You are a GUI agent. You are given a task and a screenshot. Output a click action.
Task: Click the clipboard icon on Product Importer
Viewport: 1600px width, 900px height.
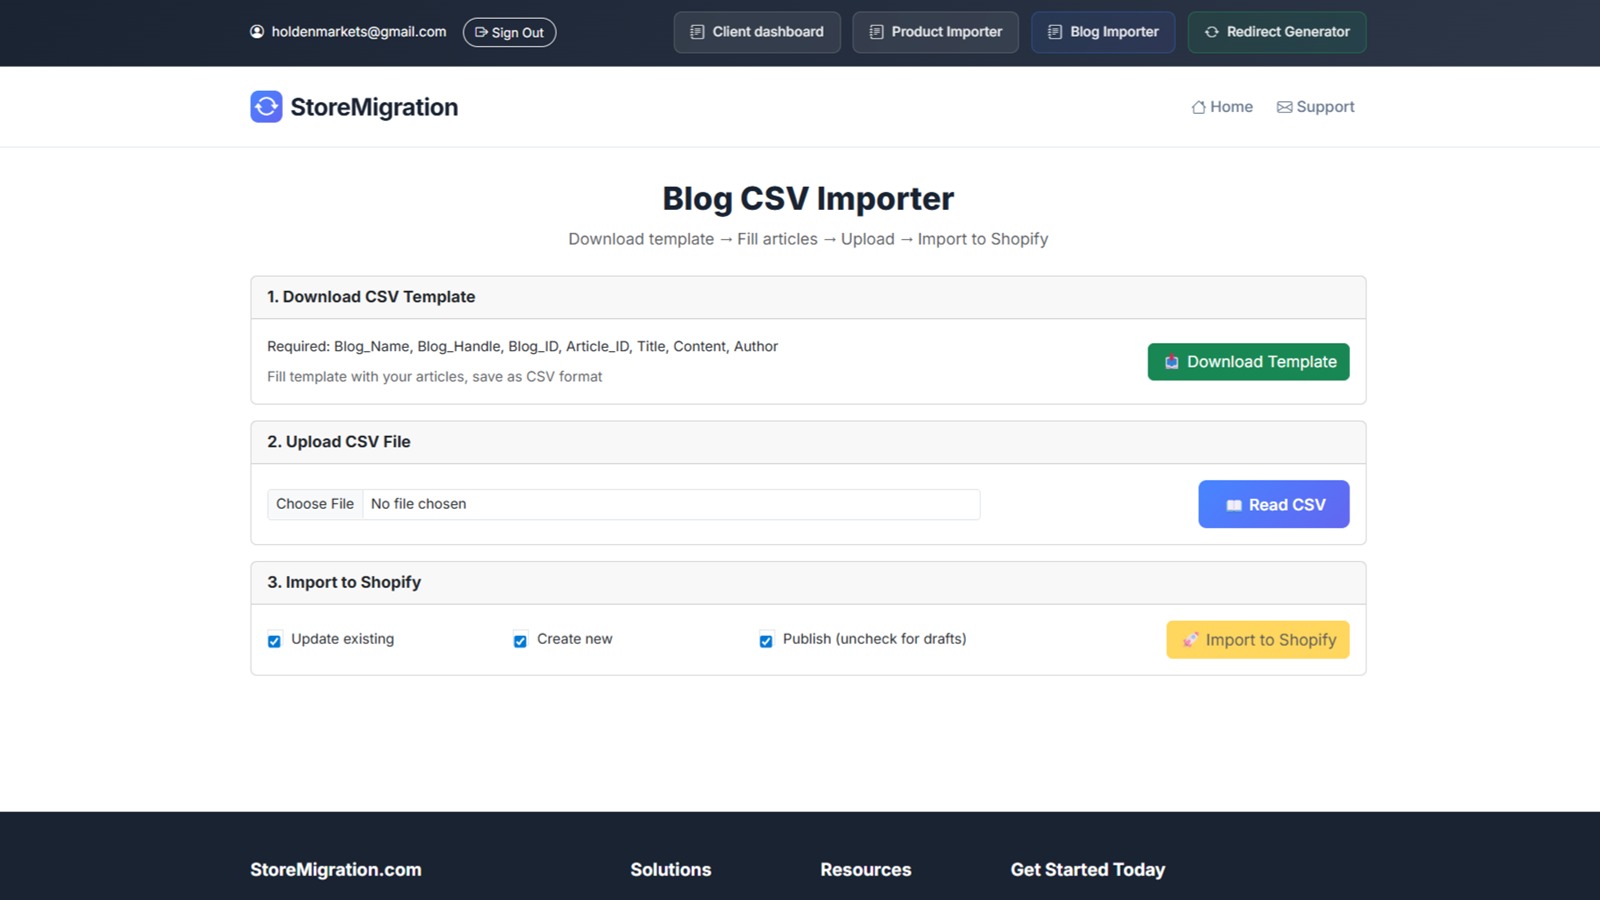tap(874, 31)
